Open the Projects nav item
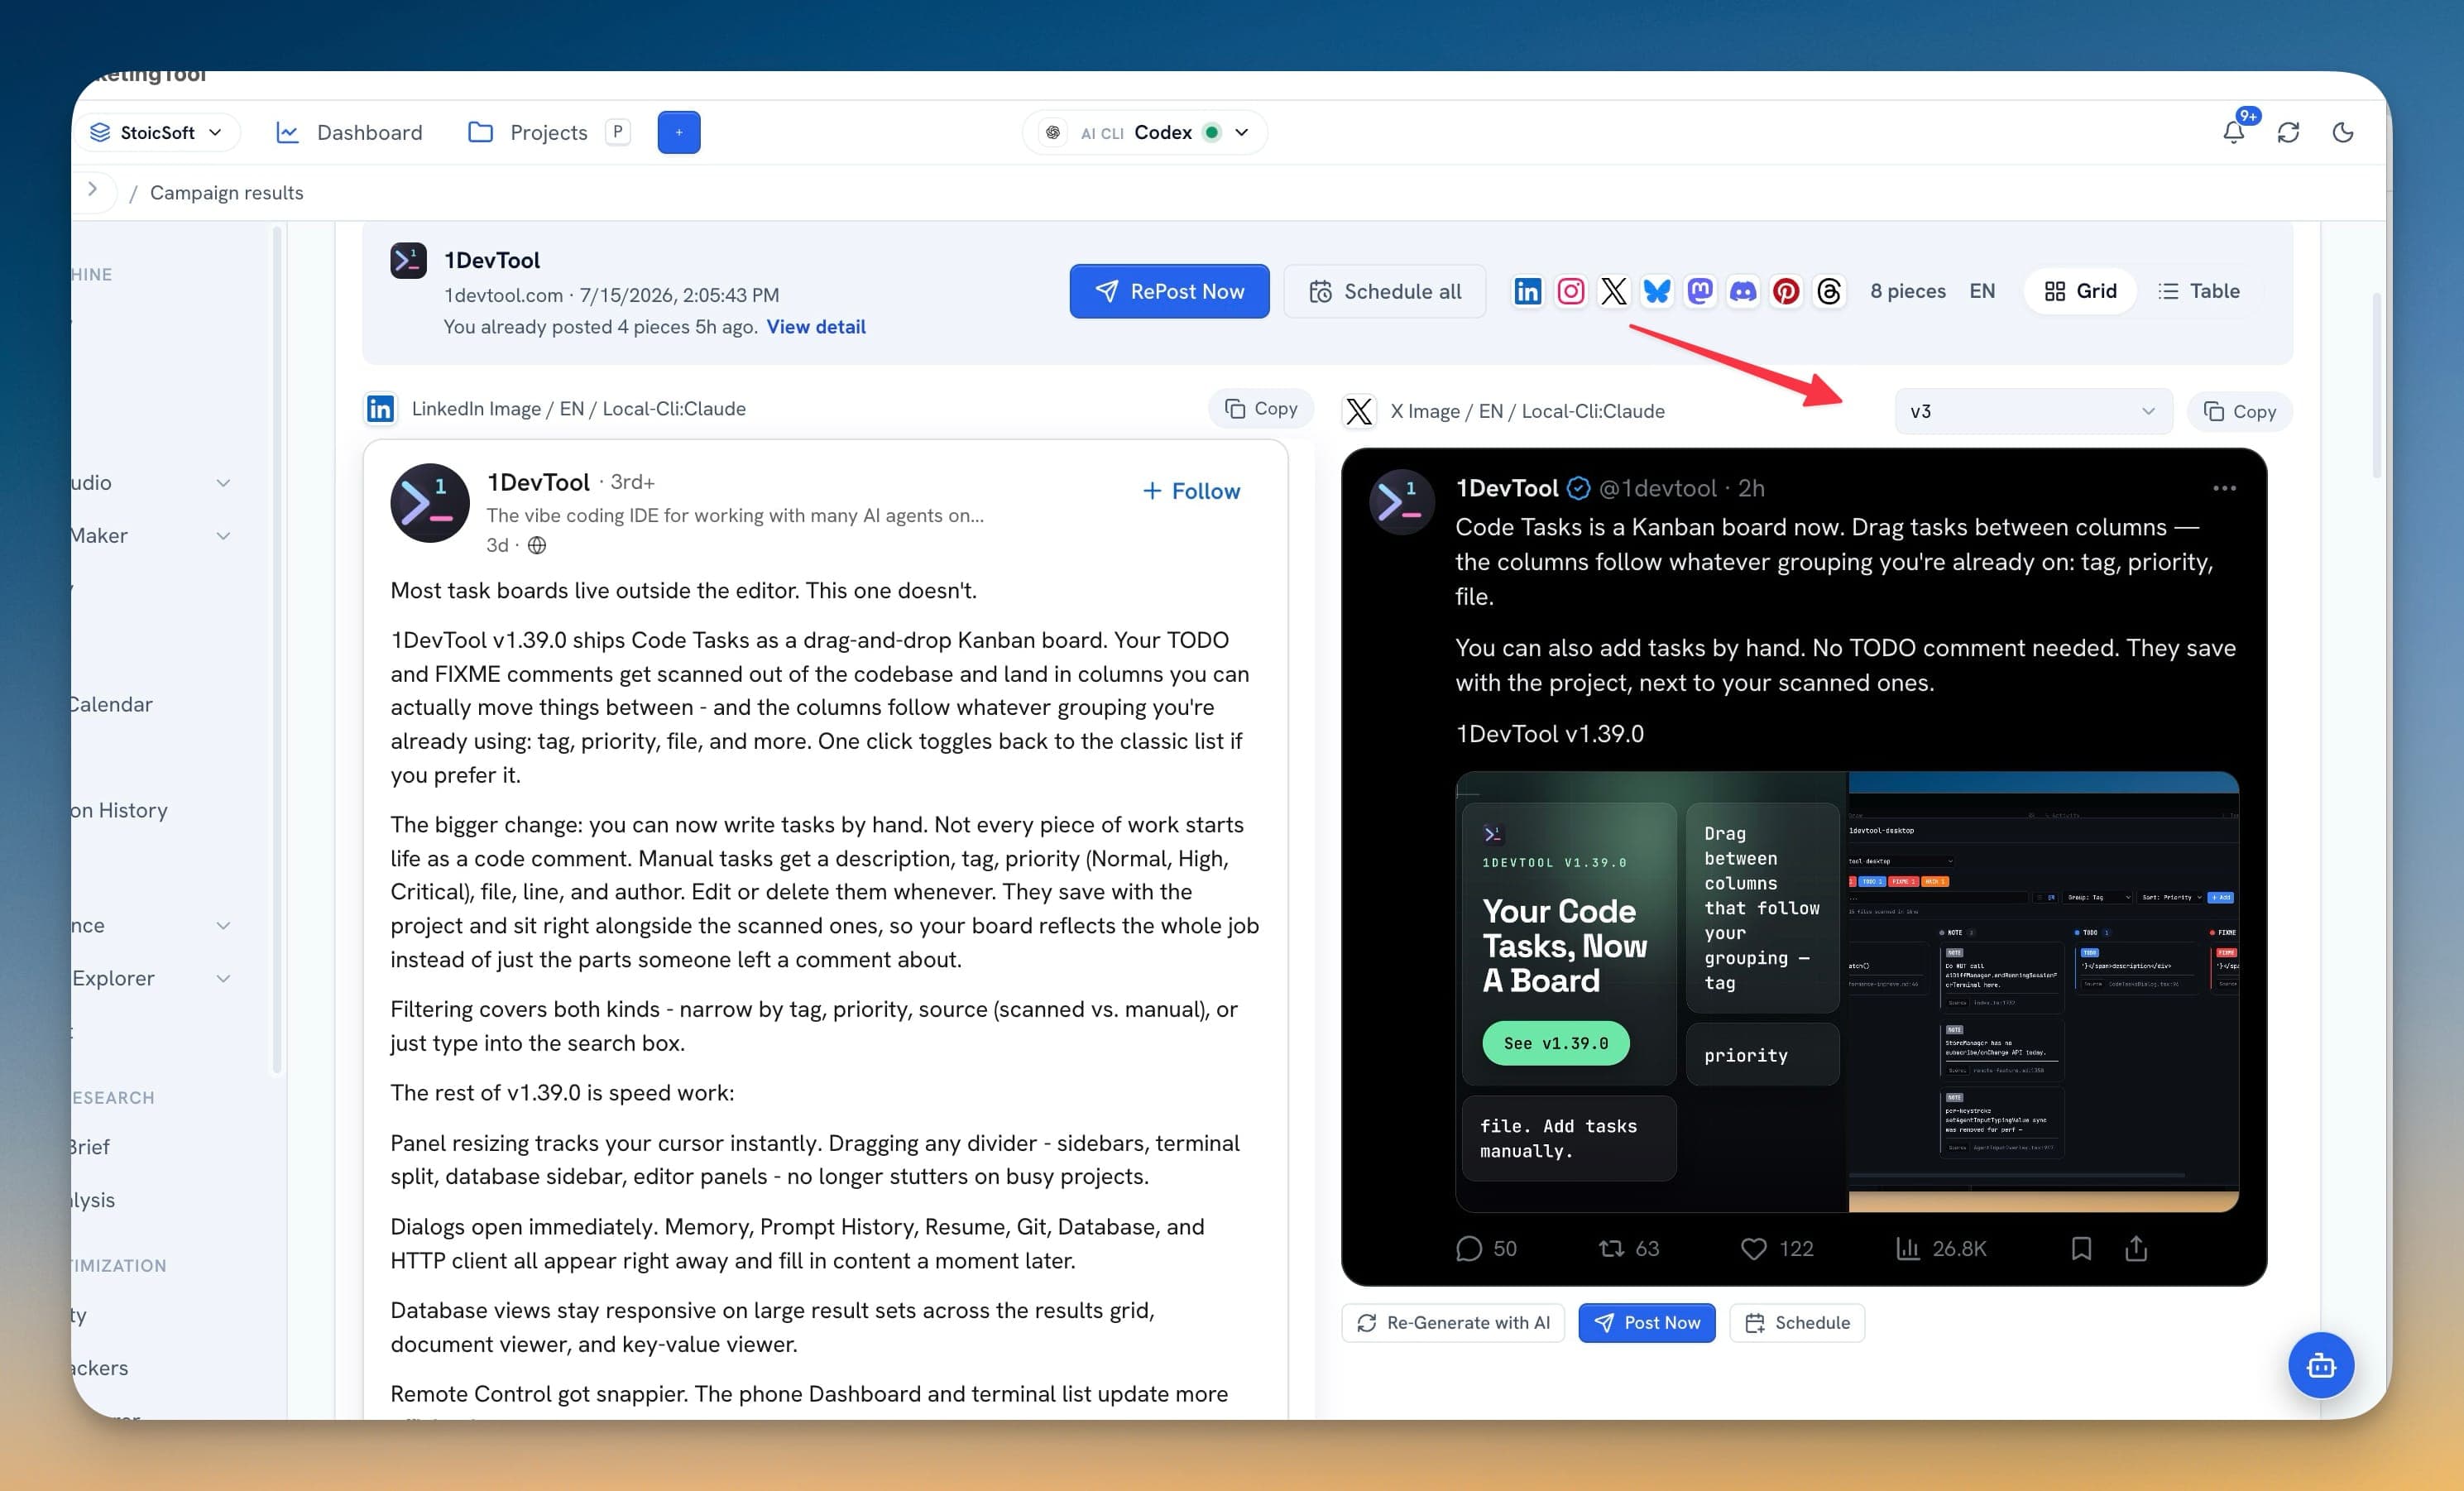2464x1491 pixels. tap(528, 132)
